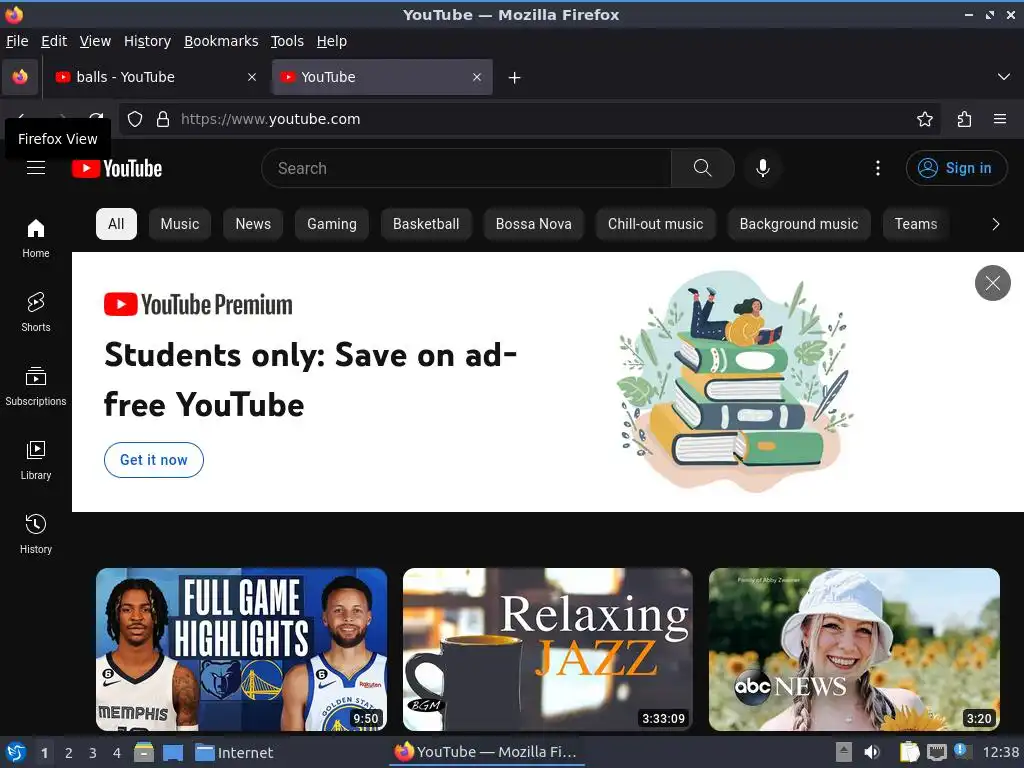Click the URL address bar
The width and height of the screenshot is (1024, 768).
pos(529,119)
